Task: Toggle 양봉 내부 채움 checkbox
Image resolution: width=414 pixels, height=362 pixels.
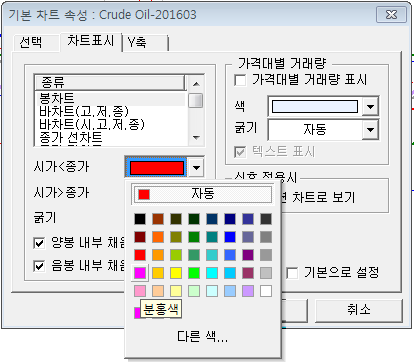Action: [x=39, y=243]
